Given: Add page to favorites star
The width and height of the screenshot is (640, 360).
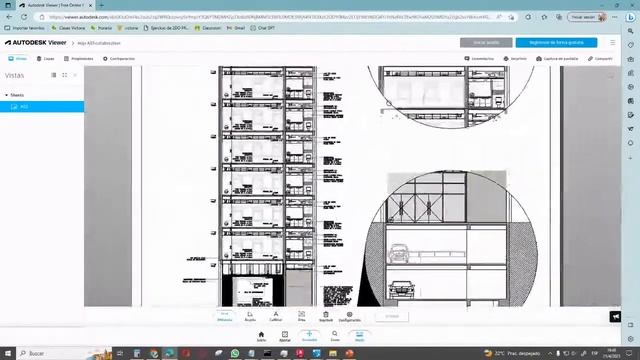Looking at the screenshot, I should pos(511,17).
